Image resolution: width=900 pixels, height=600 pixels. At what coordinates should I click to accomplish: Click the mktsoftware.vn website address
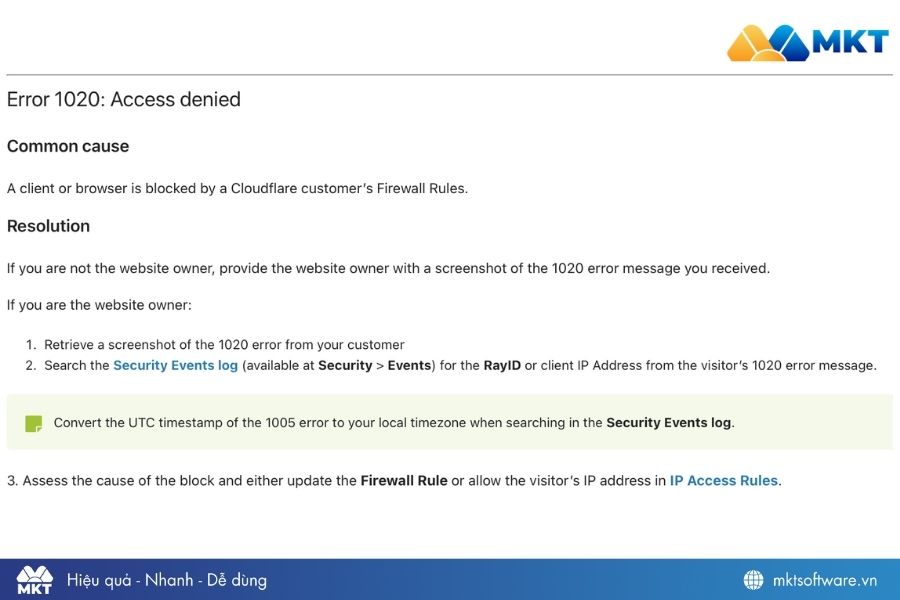(x=825, y=580)
